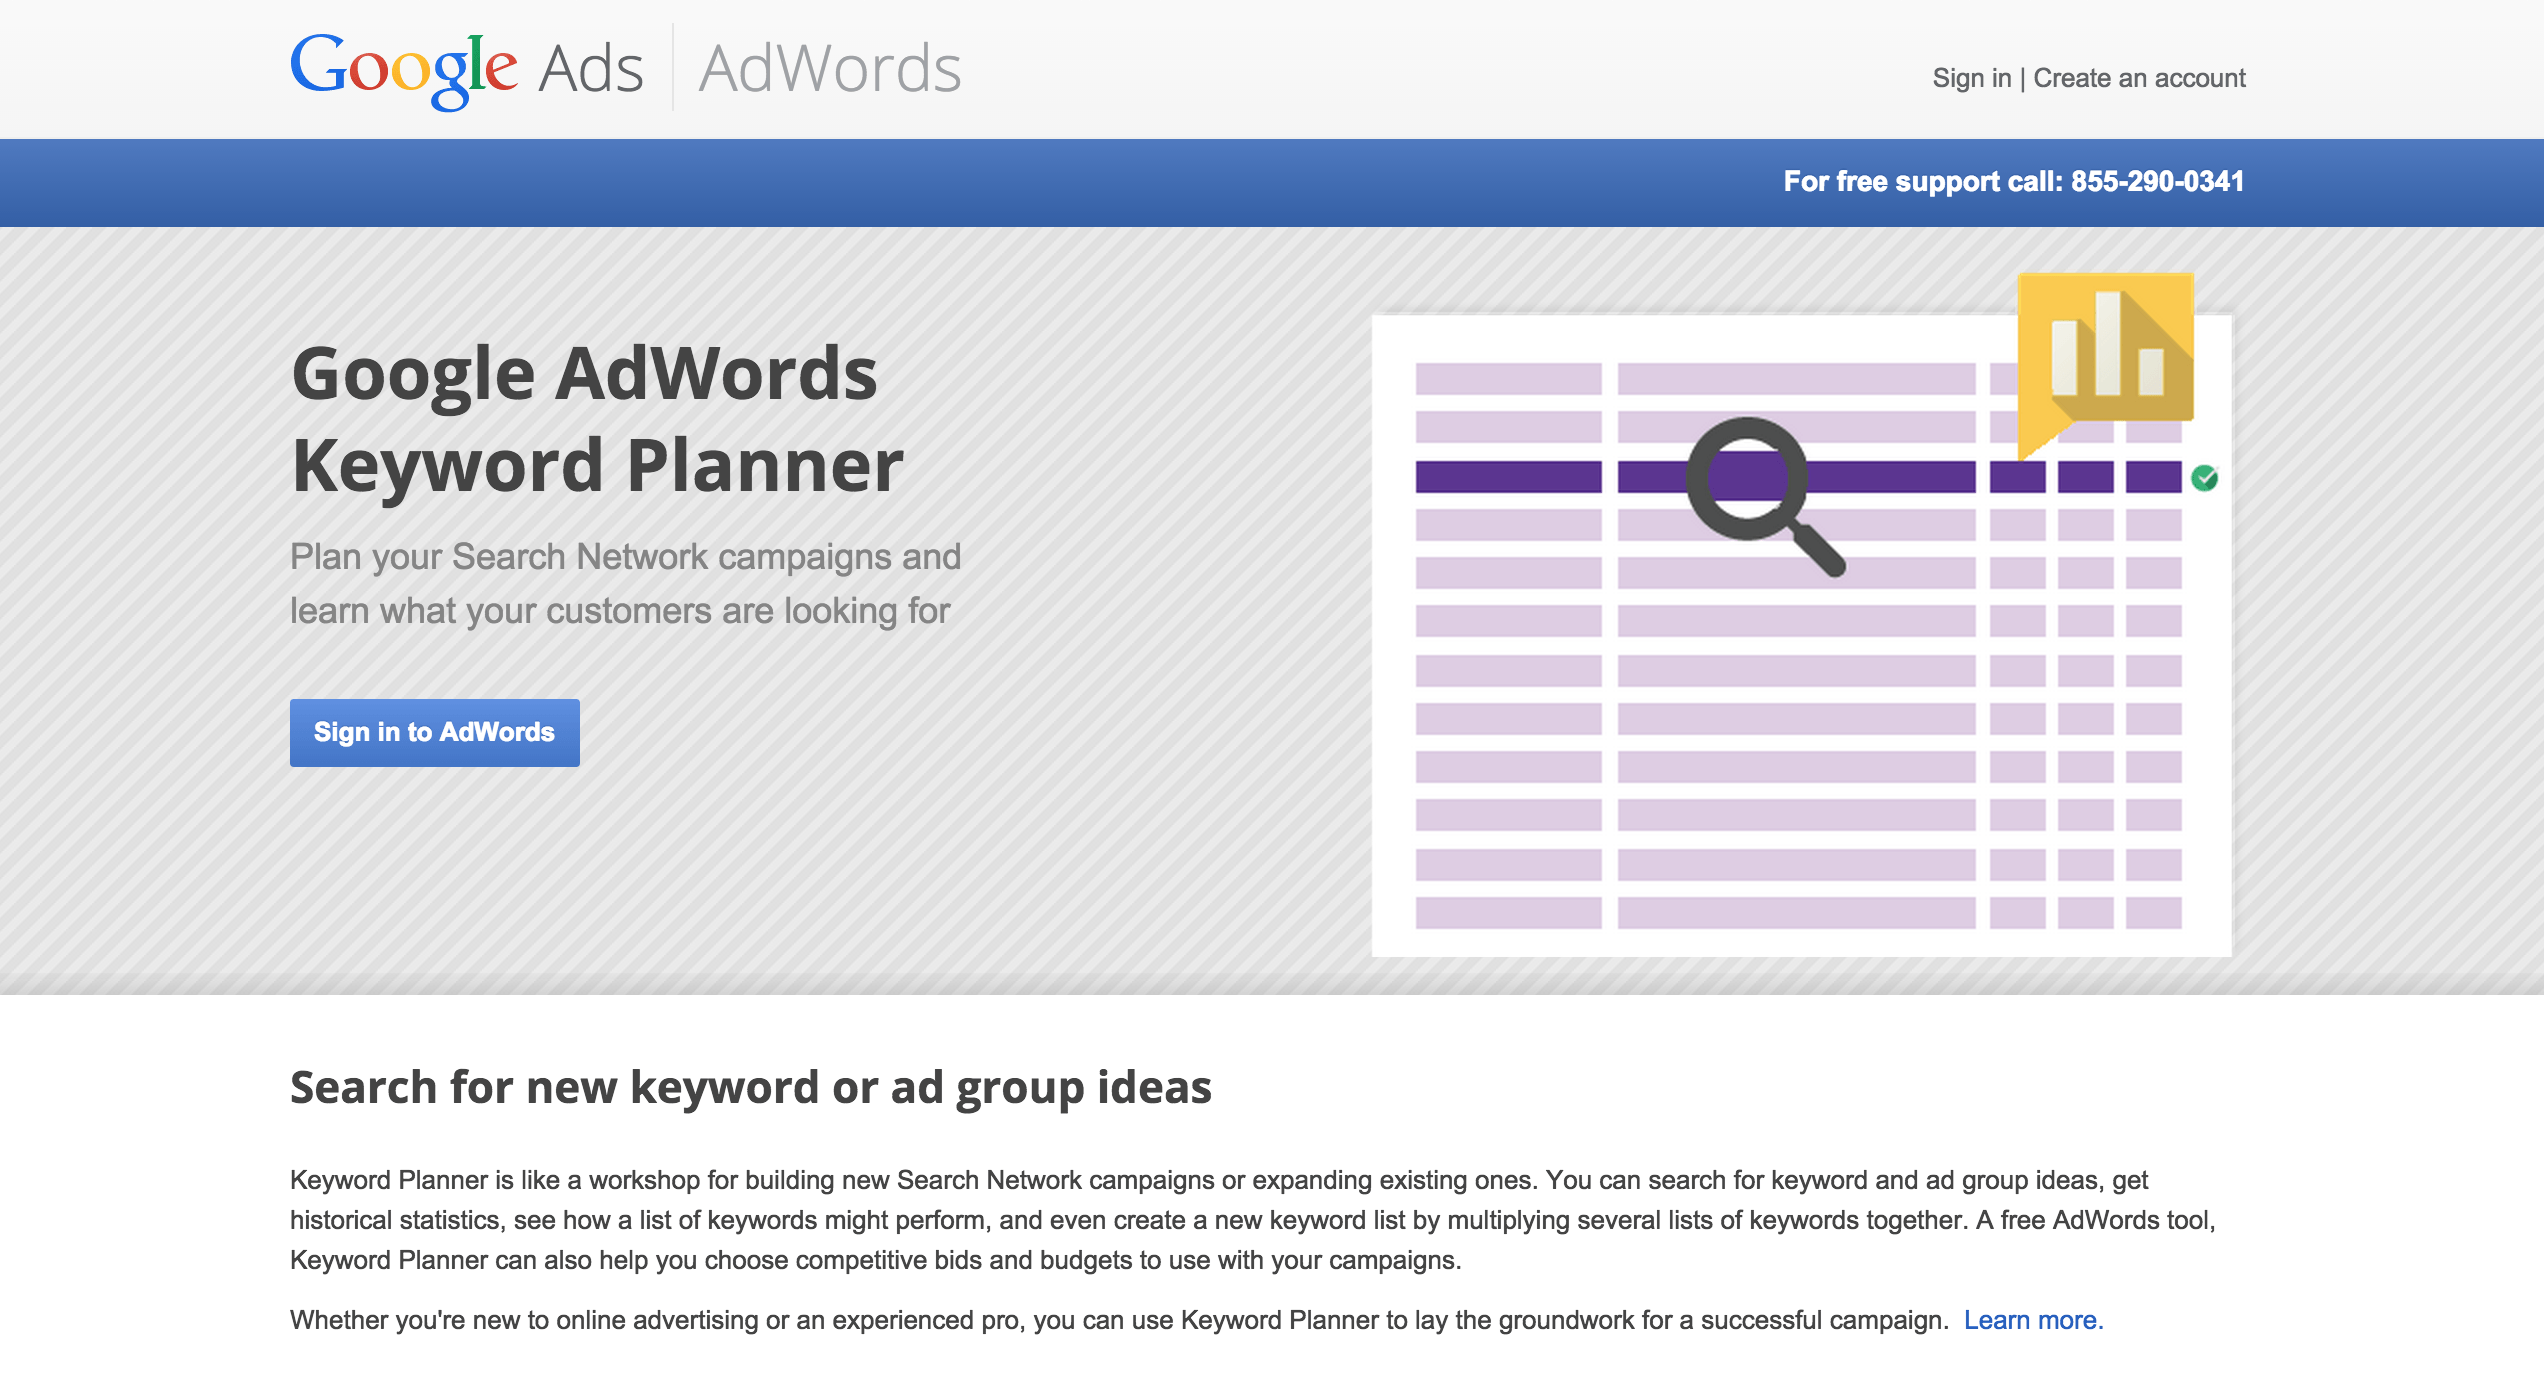Click the highlighted dark purple table row
This screenshot has width=2544, height=1388.
pos(1508,477)
